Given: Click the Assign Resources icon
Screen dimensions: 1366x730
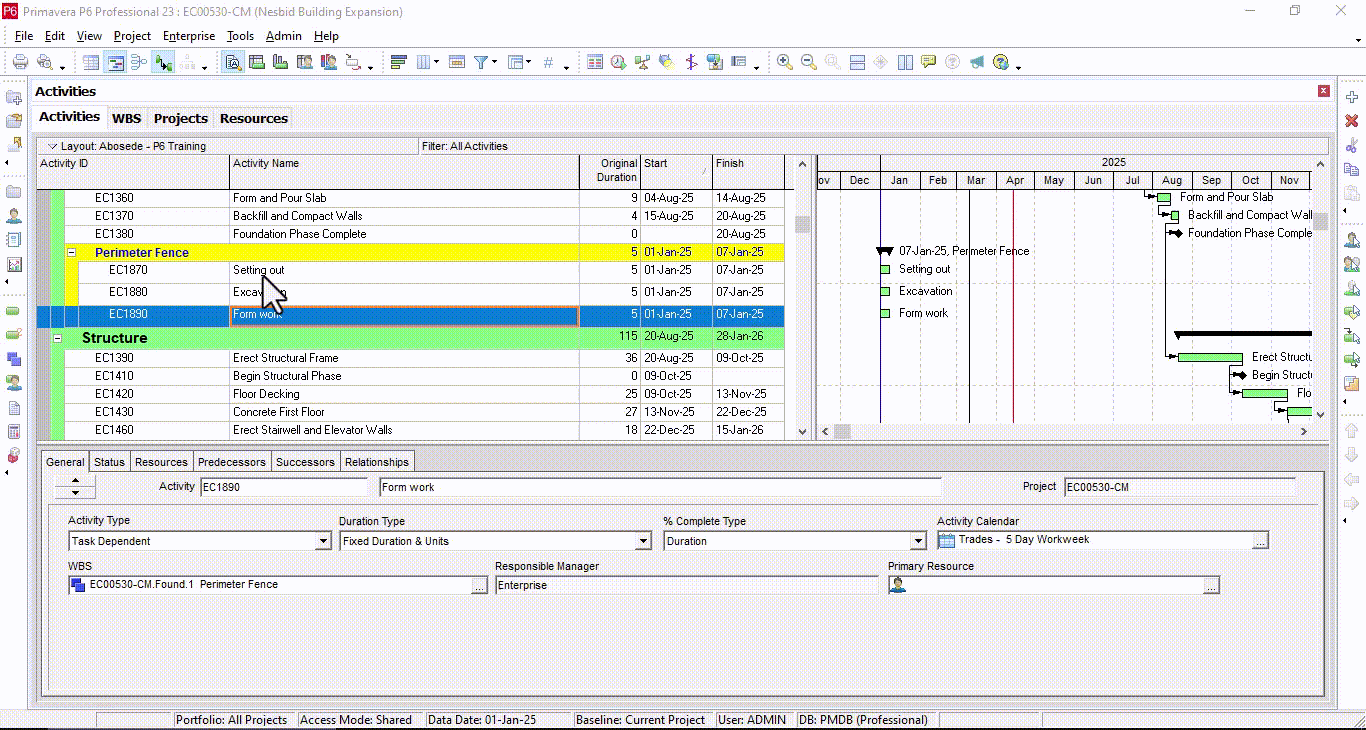Looking at the screenshot, I should 1352,240.
